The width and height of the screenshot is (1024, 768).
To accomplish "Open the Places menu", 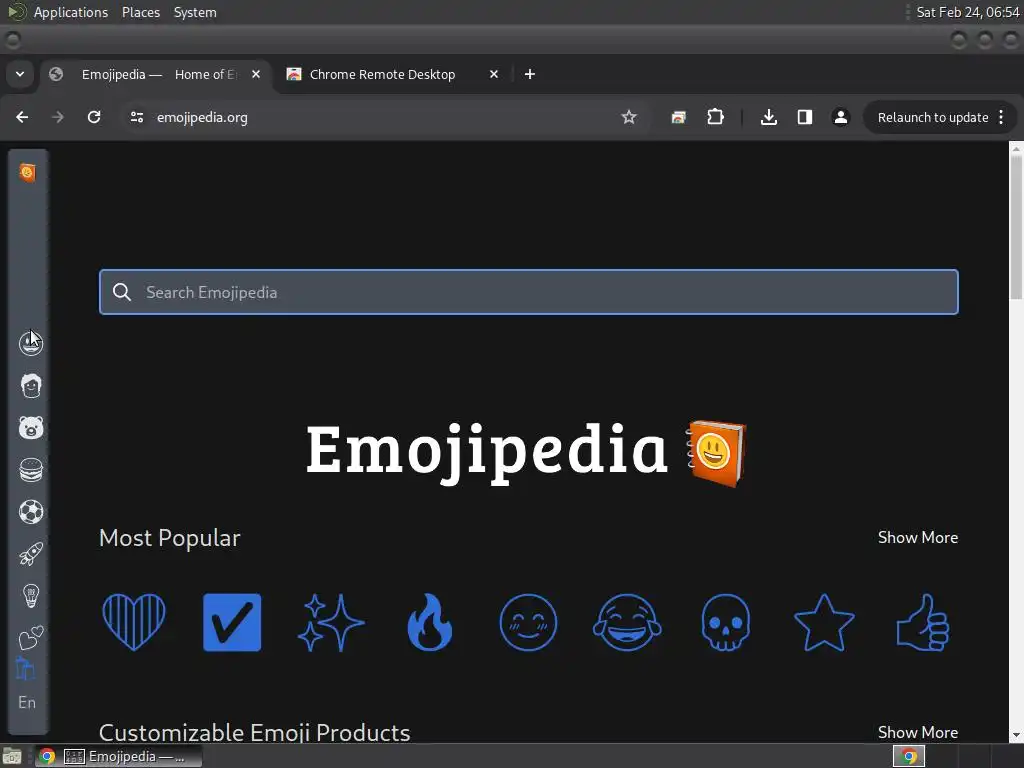I will (140, 12).
